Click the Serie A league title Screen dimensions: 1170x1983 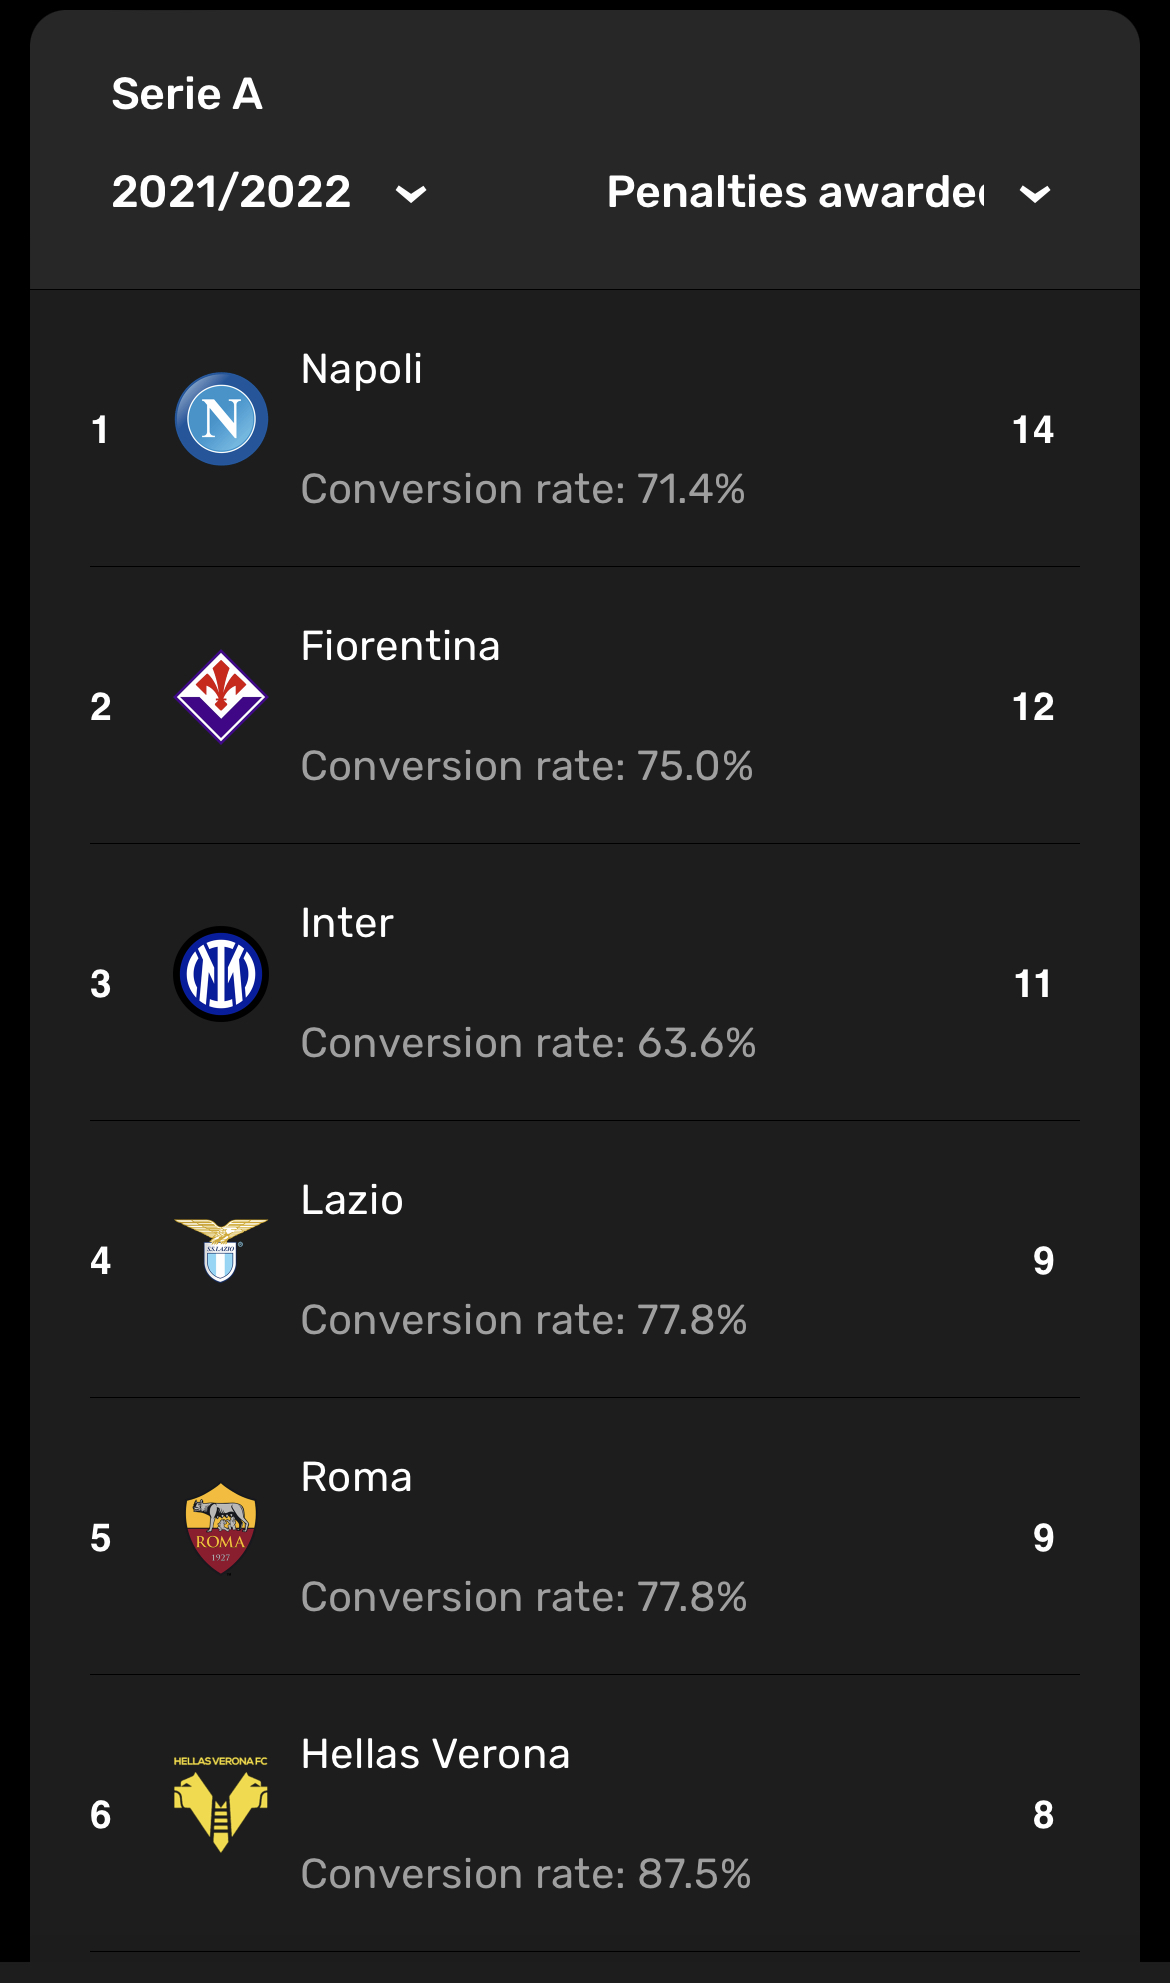[x=187, y=94]
